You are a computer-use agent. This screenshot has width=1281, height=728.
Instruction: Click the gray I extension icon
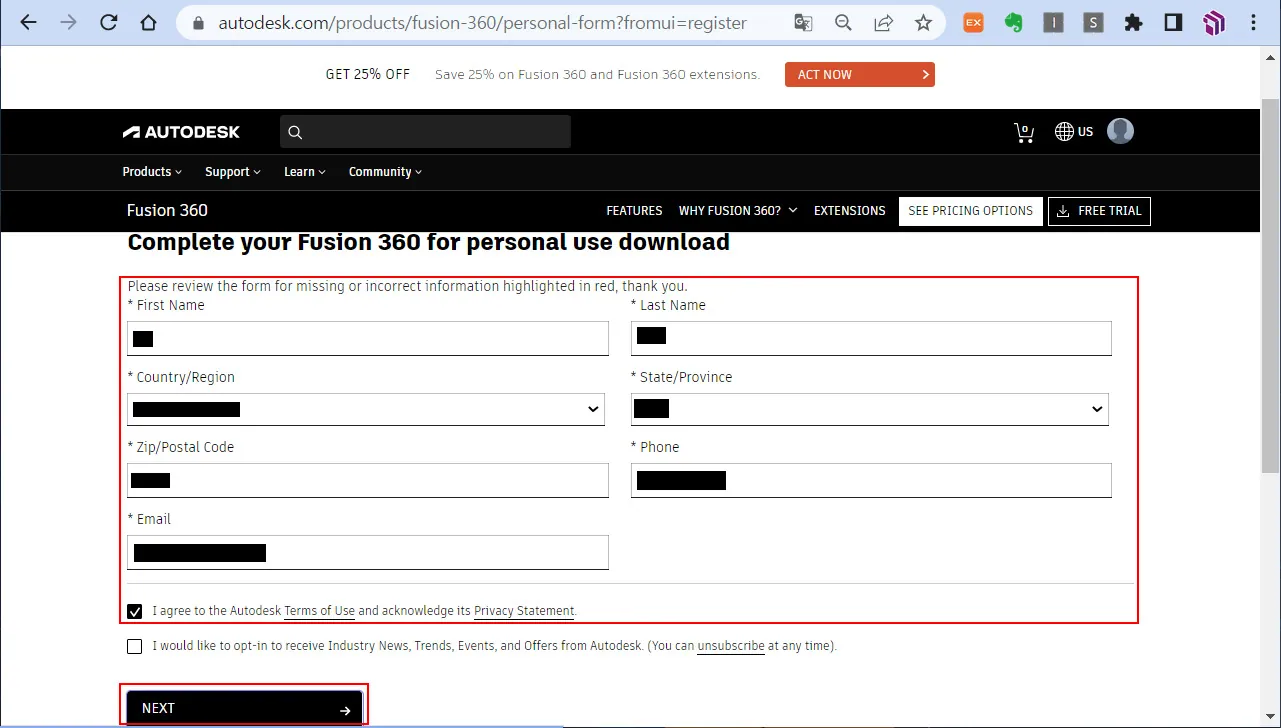click(x=1053, y=22)
